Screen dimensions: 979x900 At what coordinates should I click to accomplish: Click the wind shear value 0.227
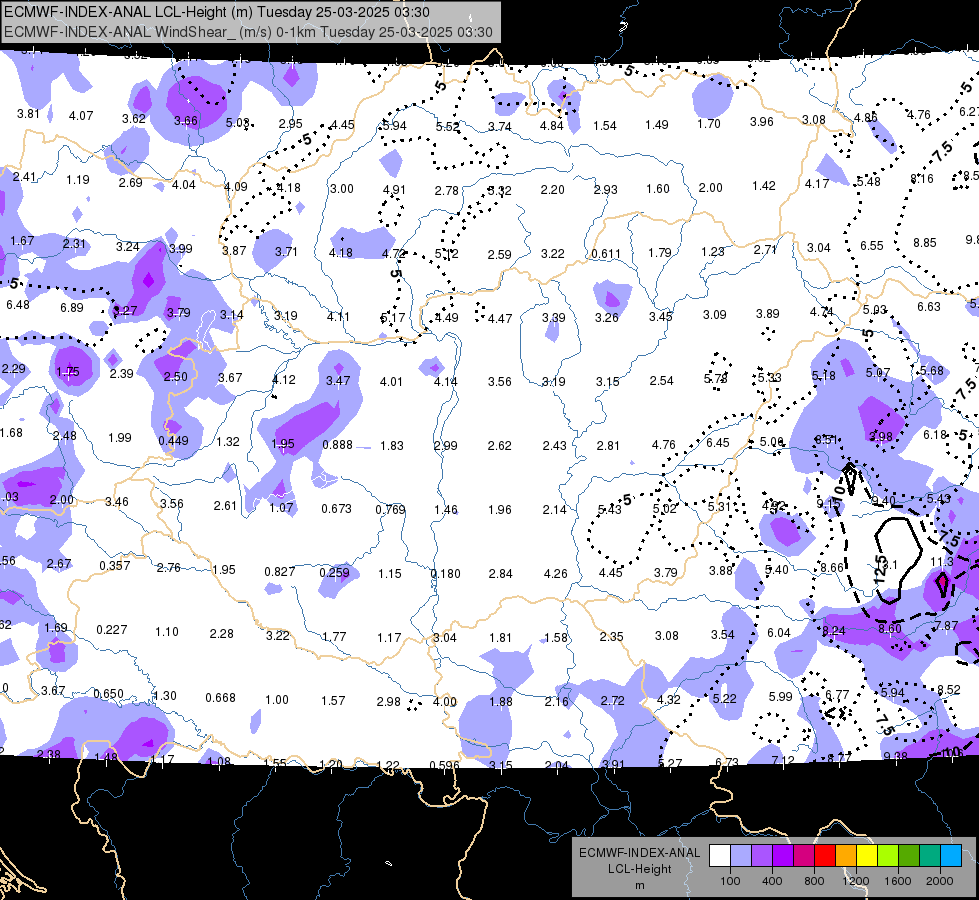click(x=112, y=630)
